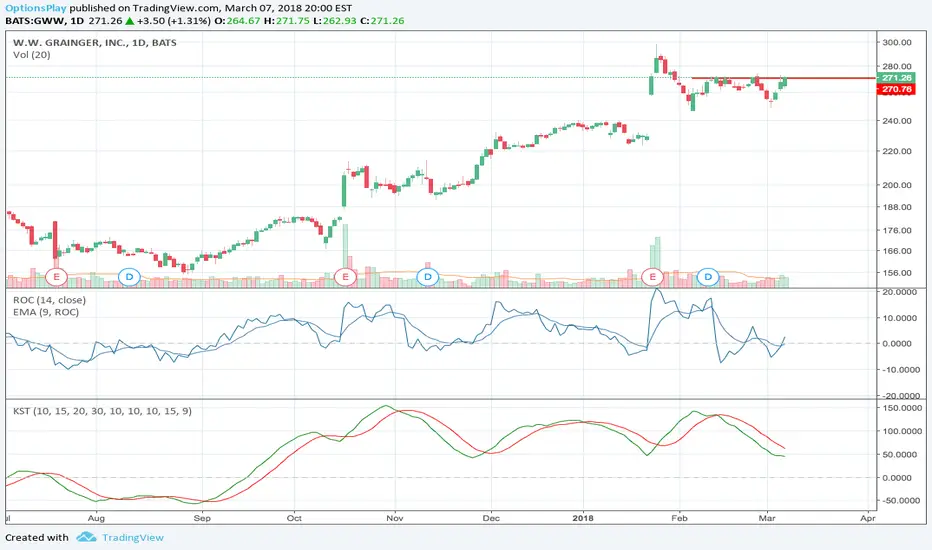Click the 188.00 price axis label
Viewport: 932px width, 550px height.
(897, 207)
